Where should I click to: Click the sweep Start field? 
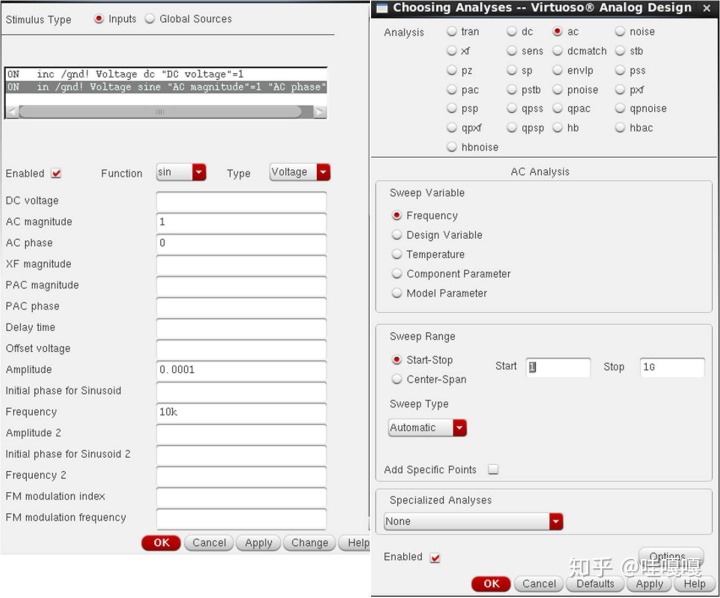tap(558, 367)
